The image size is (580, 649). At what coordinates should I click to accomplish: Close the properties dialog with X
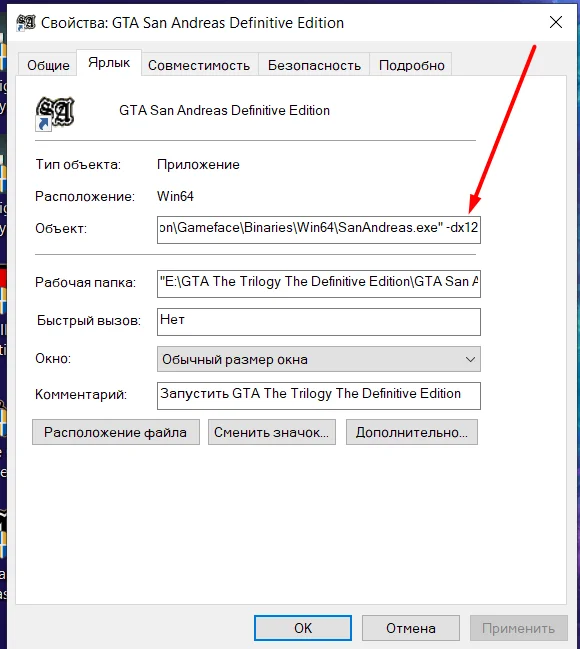(x=556, y=22)
